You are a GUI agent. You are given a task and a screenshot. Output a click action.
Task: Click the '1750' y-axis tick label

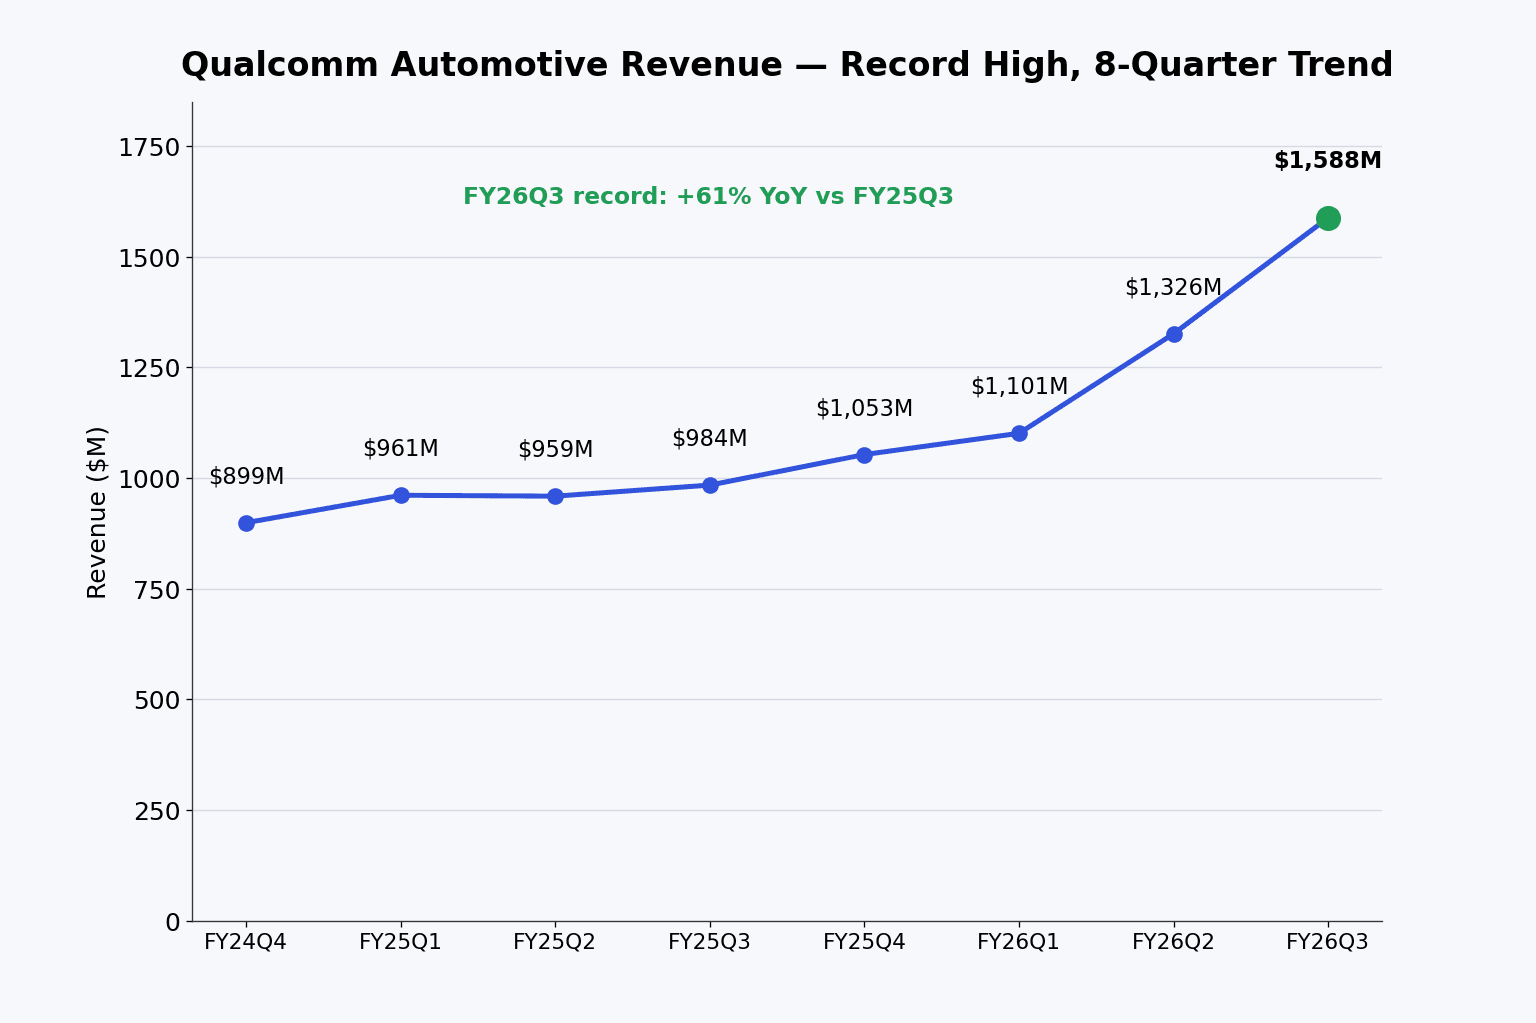(x=149, y=148)
